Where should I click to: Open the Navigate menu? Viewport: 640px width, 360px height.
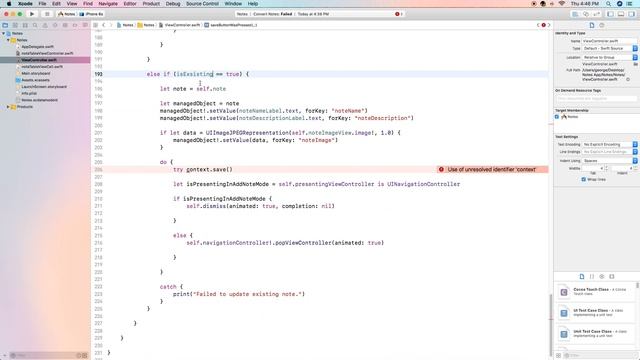[x=108, y=4]
